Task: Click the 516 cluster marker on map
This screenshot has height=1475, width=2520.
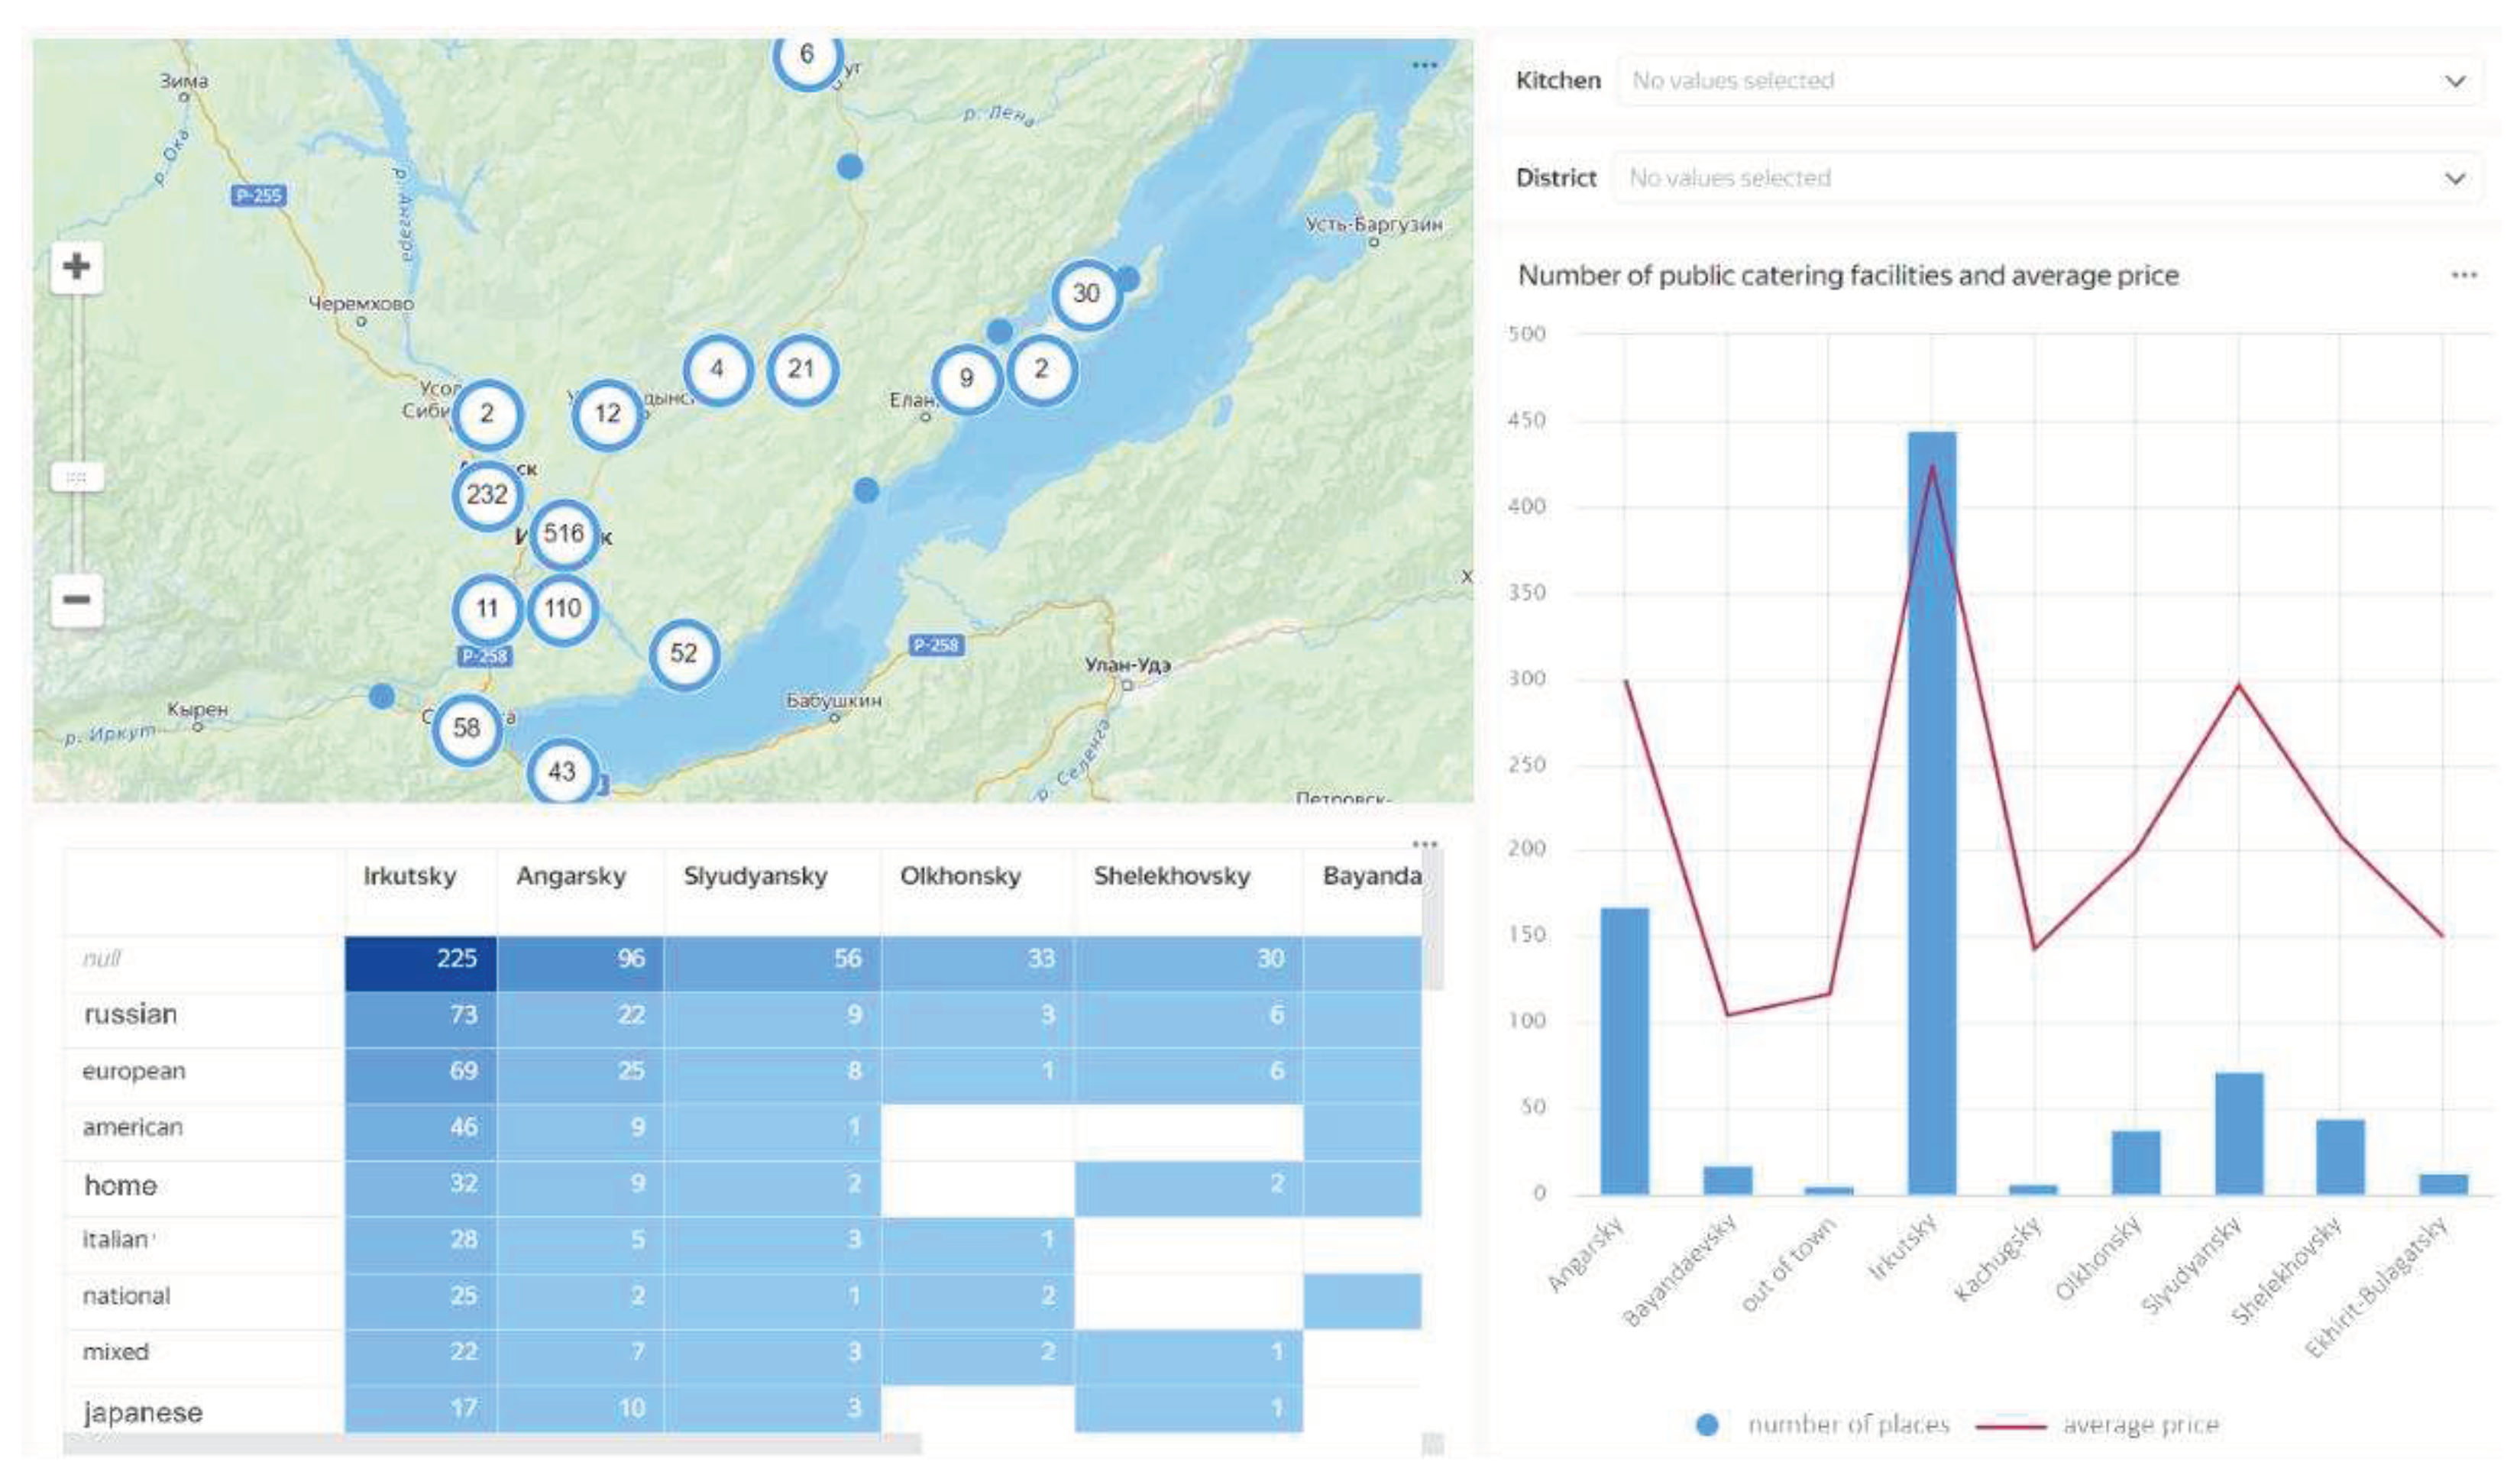Action: pyautogui.click(x=564, y=534)
